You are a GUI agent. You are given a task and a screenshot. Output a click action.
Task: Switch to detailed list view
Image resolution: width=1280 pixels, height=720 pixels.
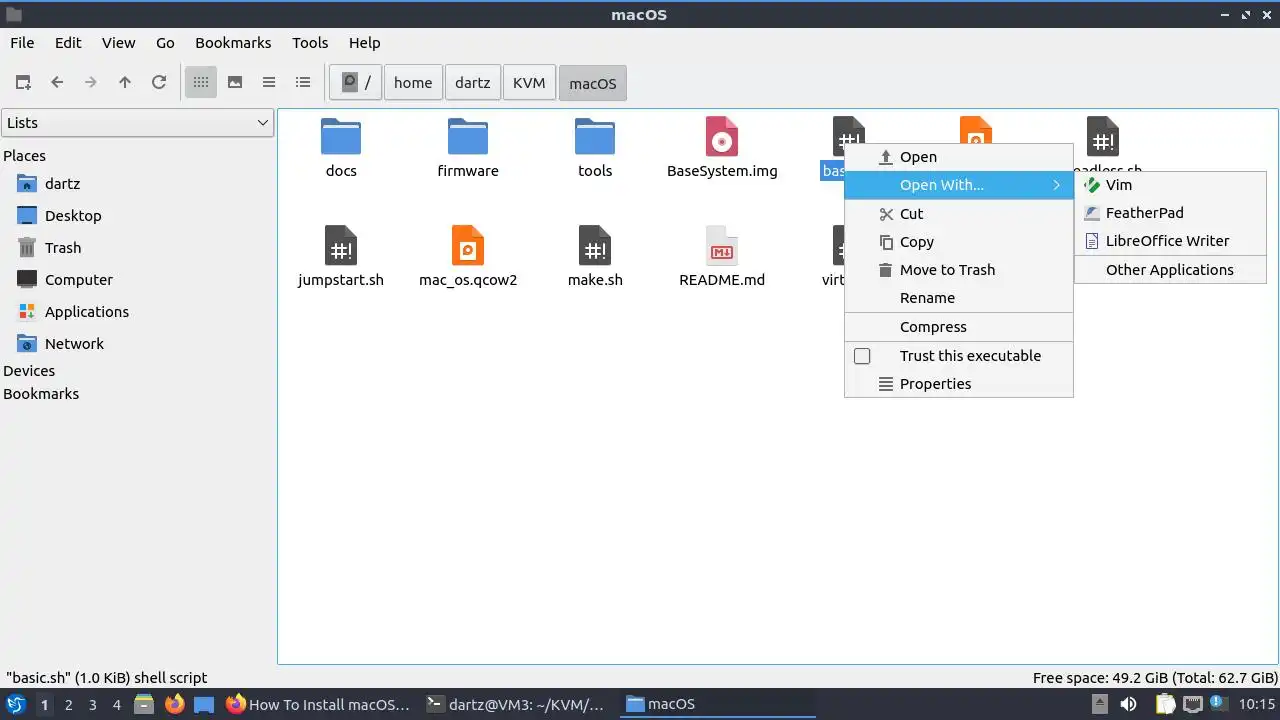303,83
